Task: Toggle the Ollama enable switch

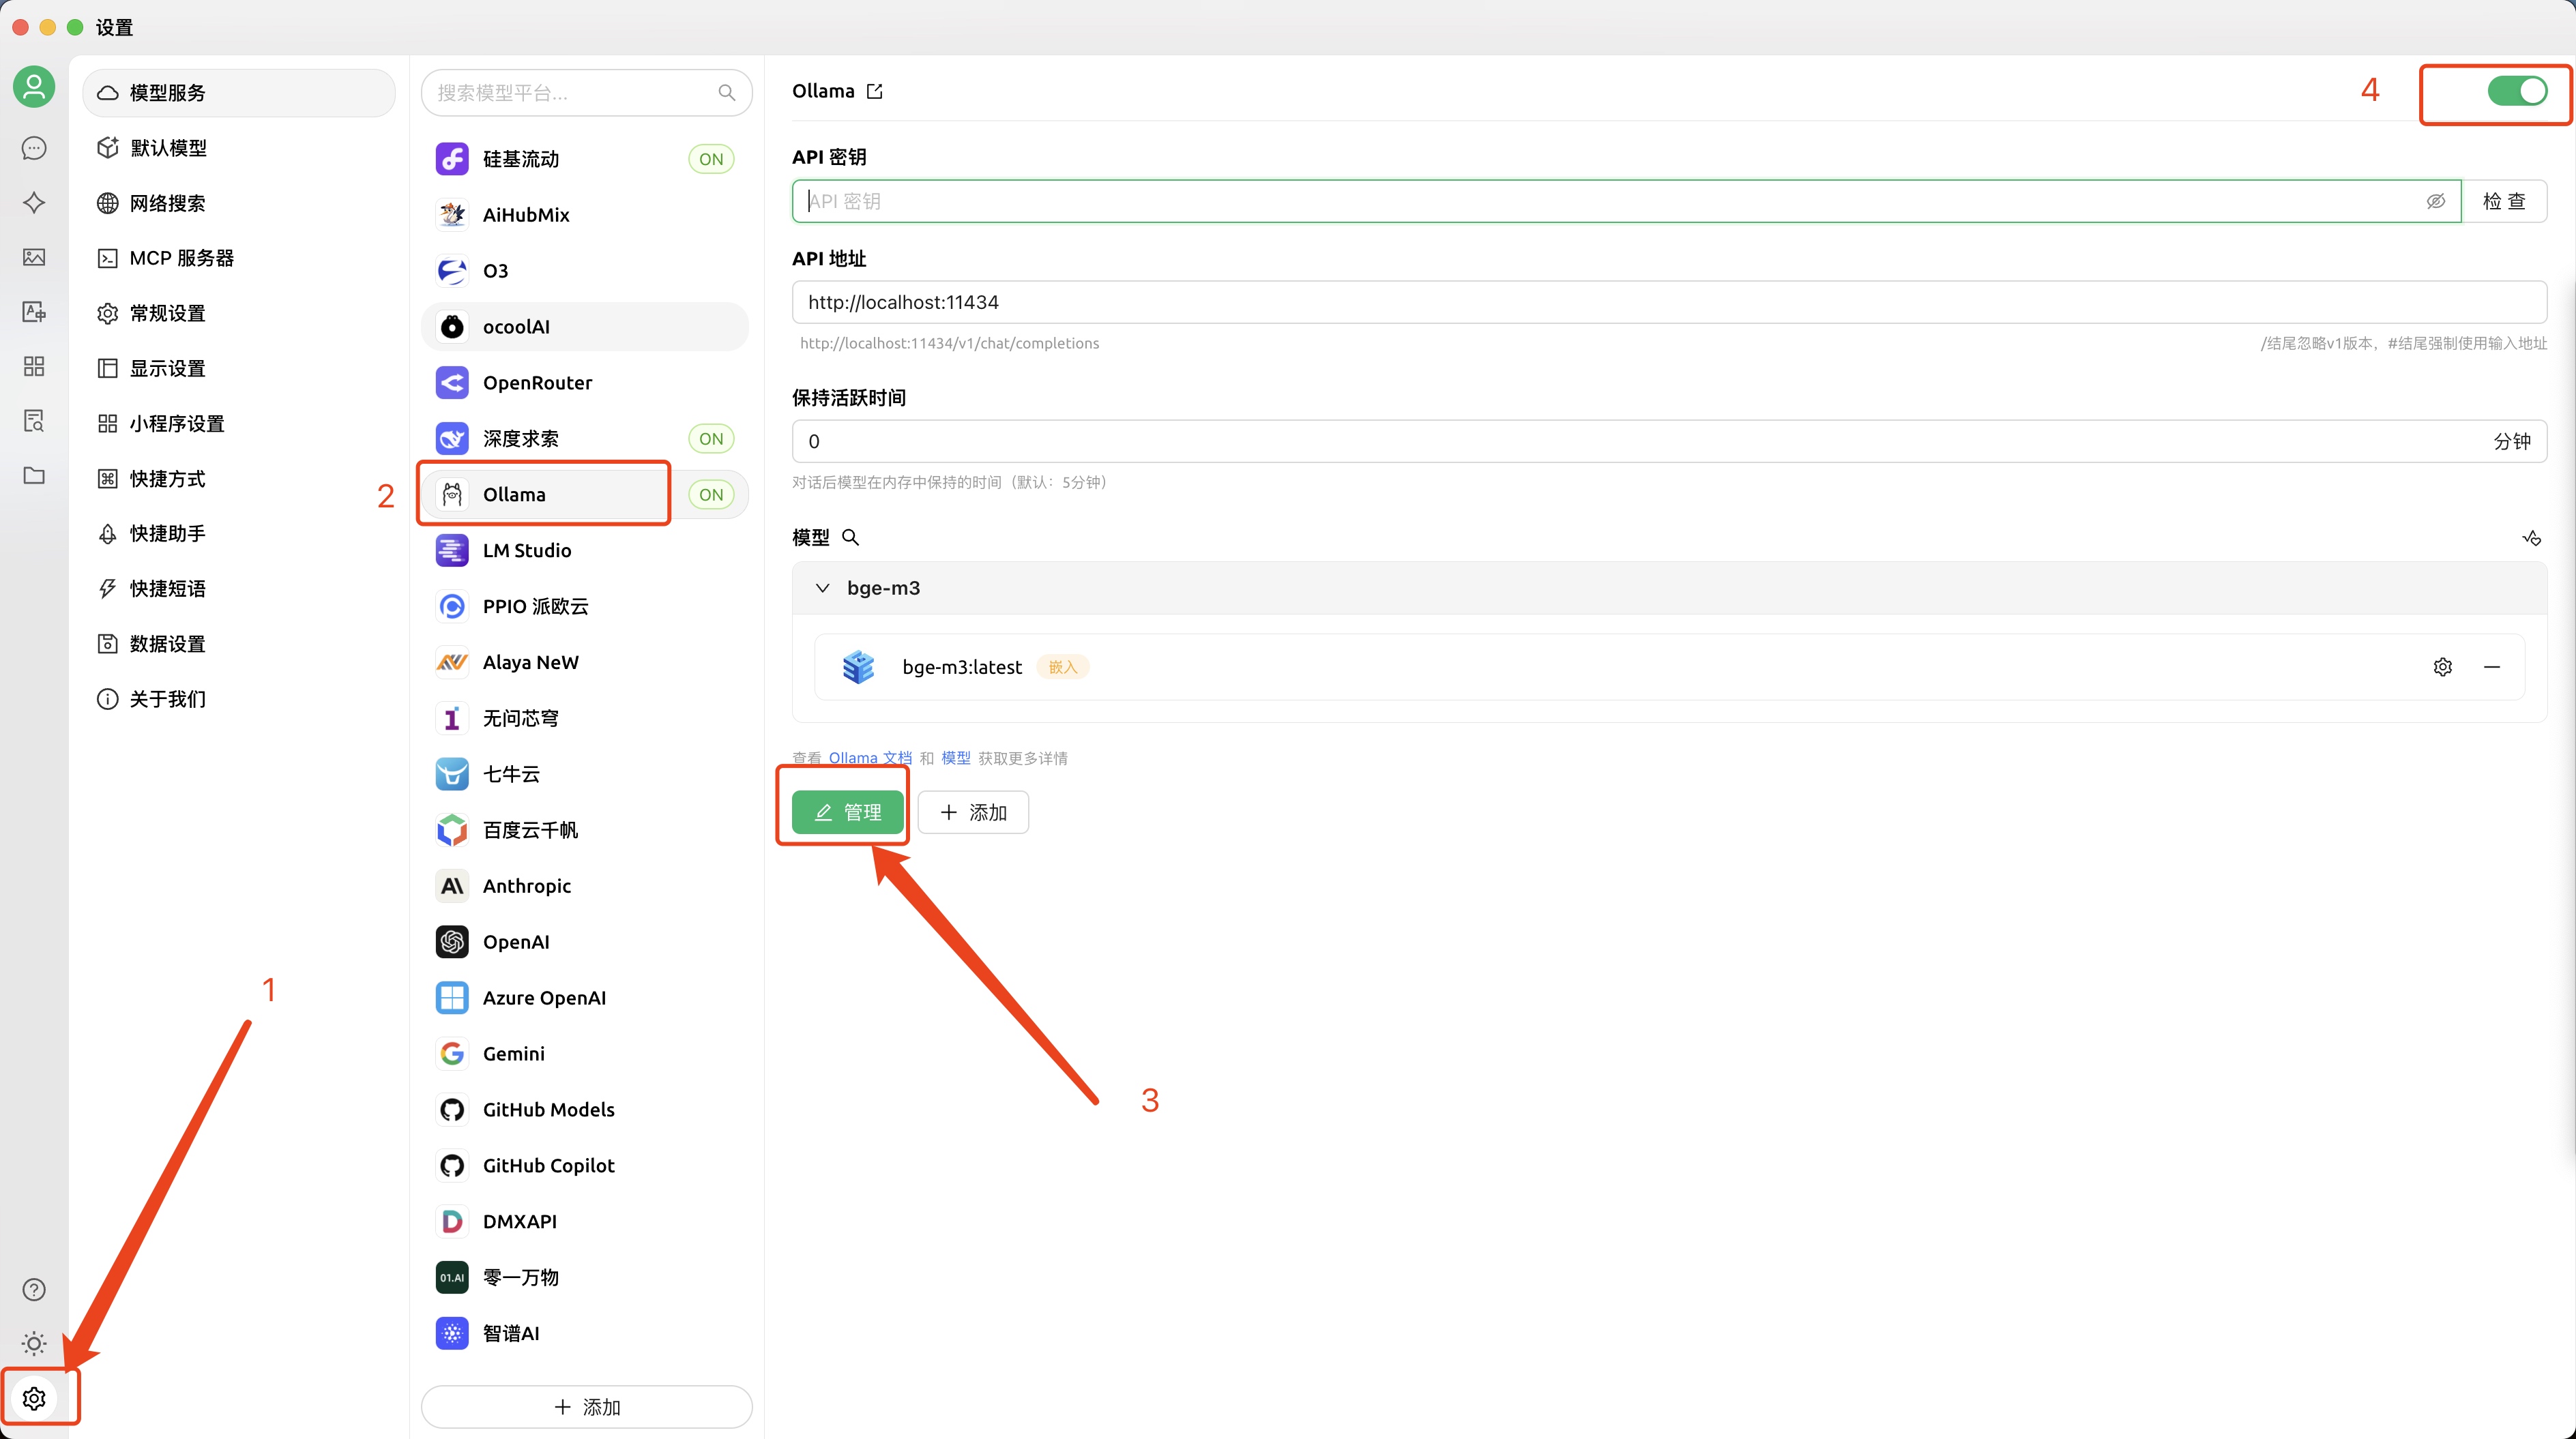Action: tap(2517, 91)
